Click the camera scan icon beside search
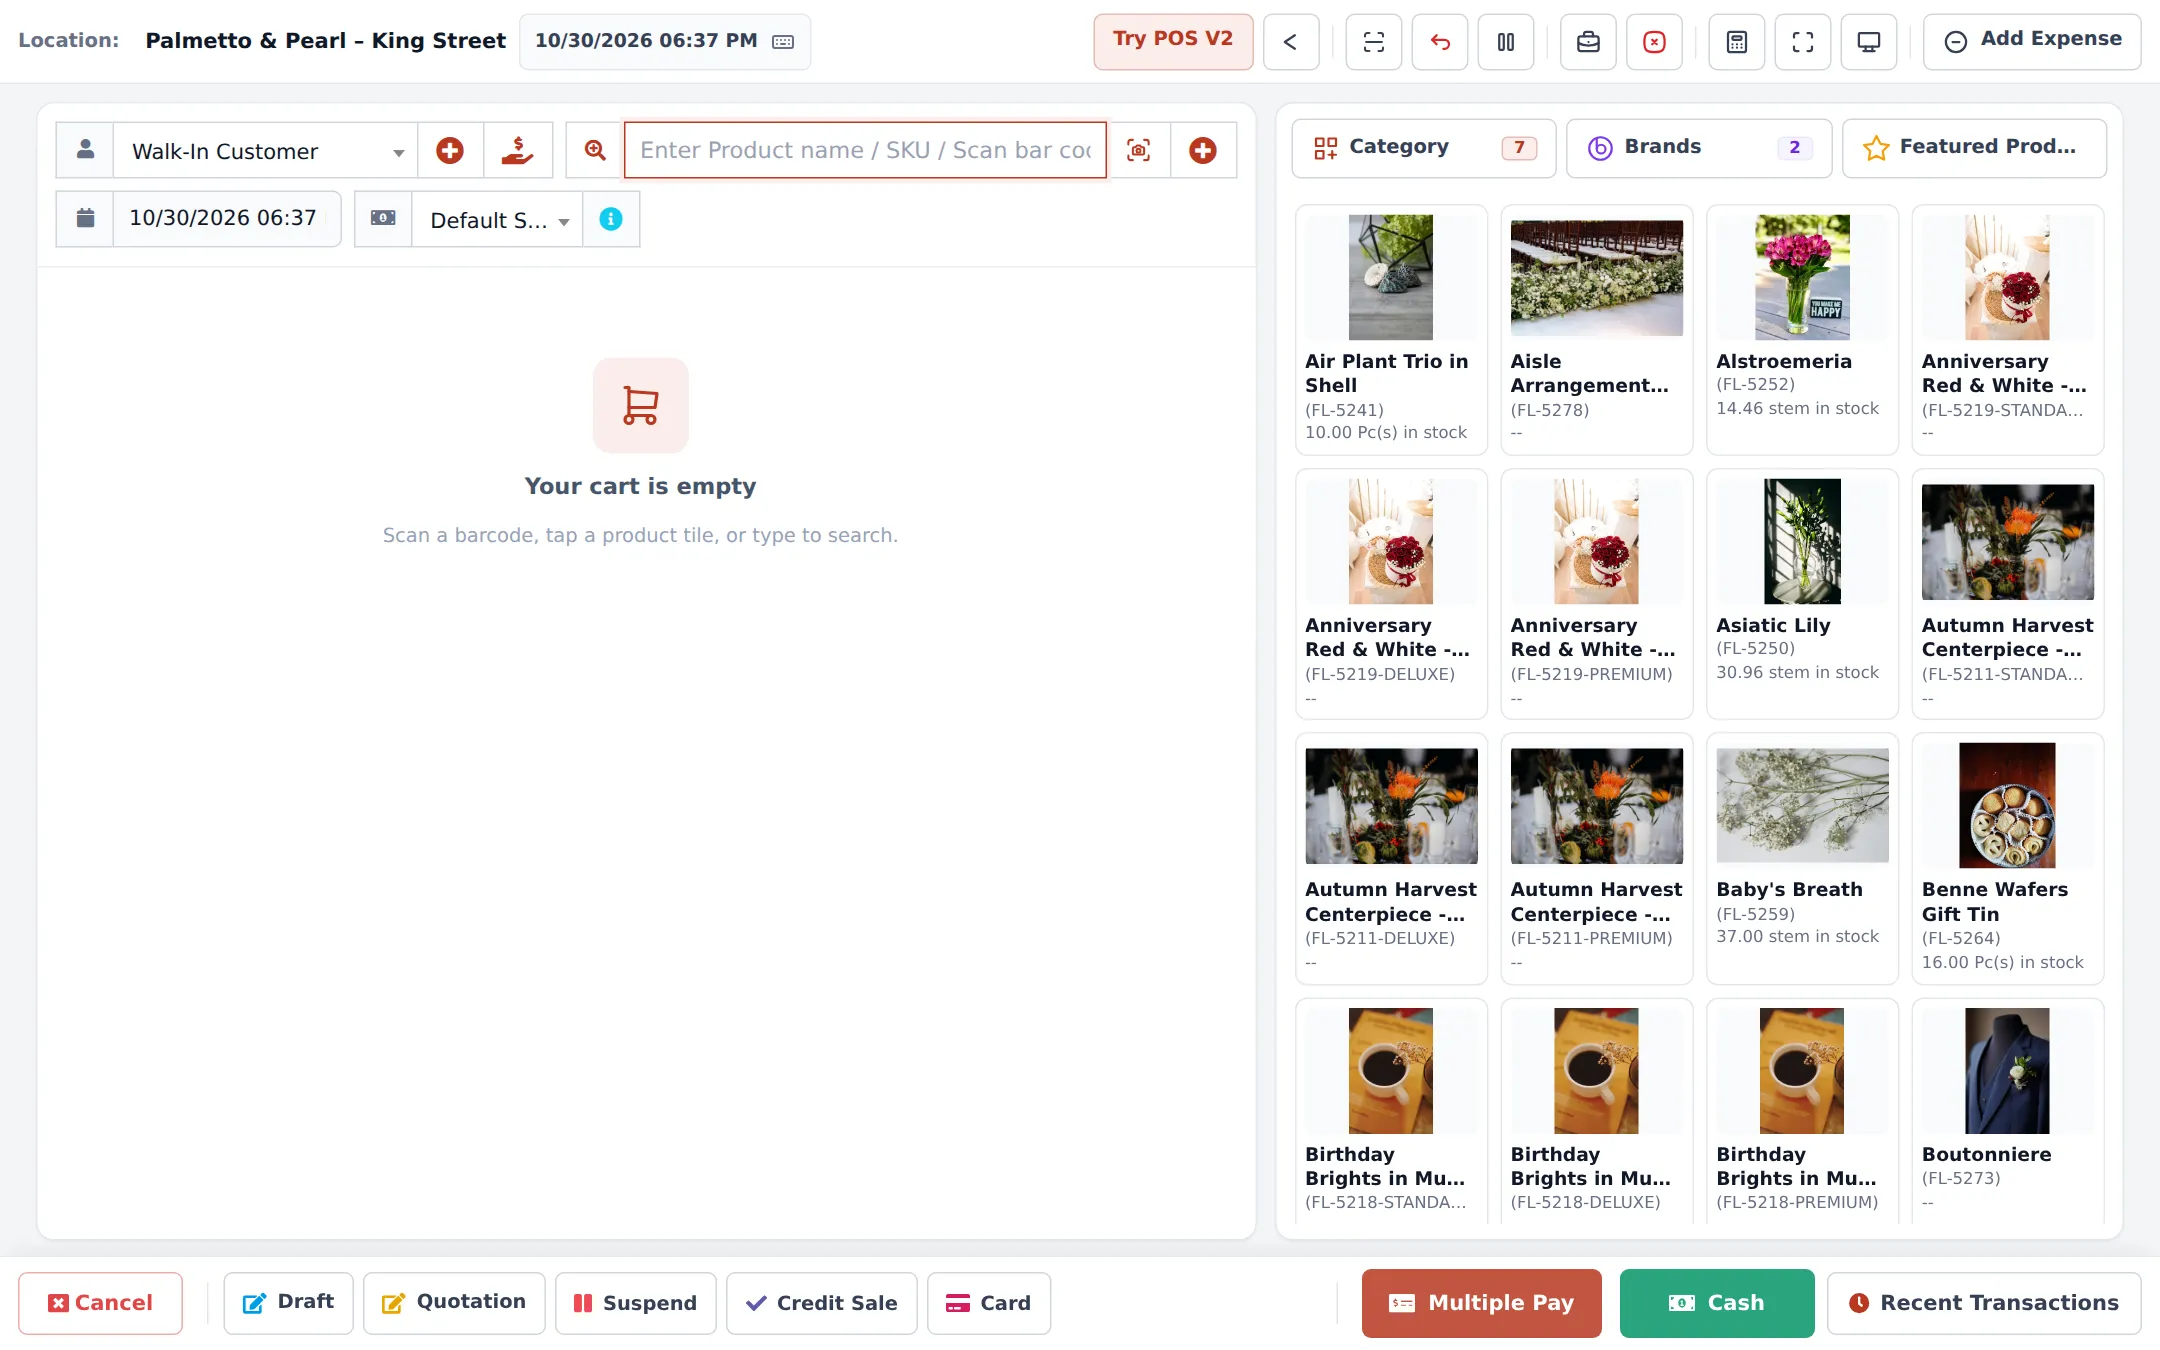The height and width of the screenshot is (1350, 2160). coord(1138,150)
